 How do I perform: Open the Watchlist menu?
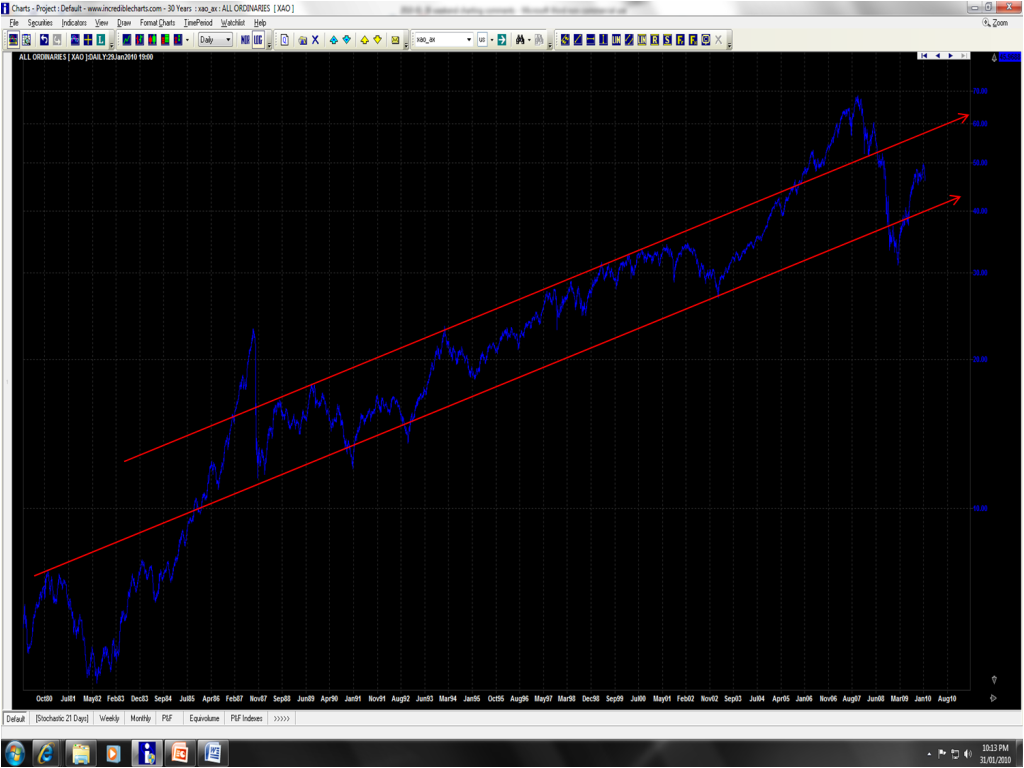232,23
